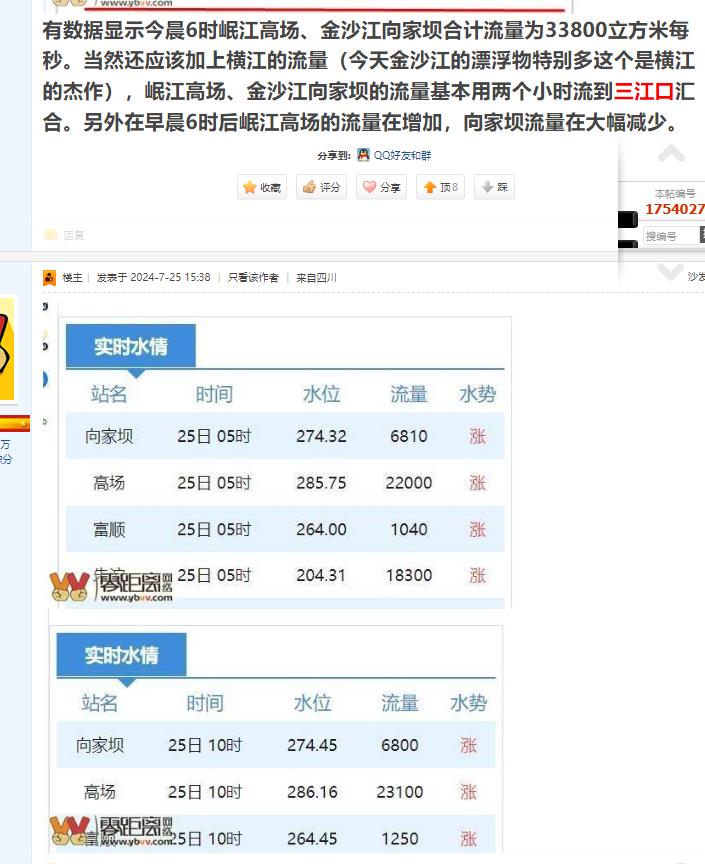Screen dimensions: 705x864
Task: Click the 搜编号 search input field
Action: (x=668, y=236)
